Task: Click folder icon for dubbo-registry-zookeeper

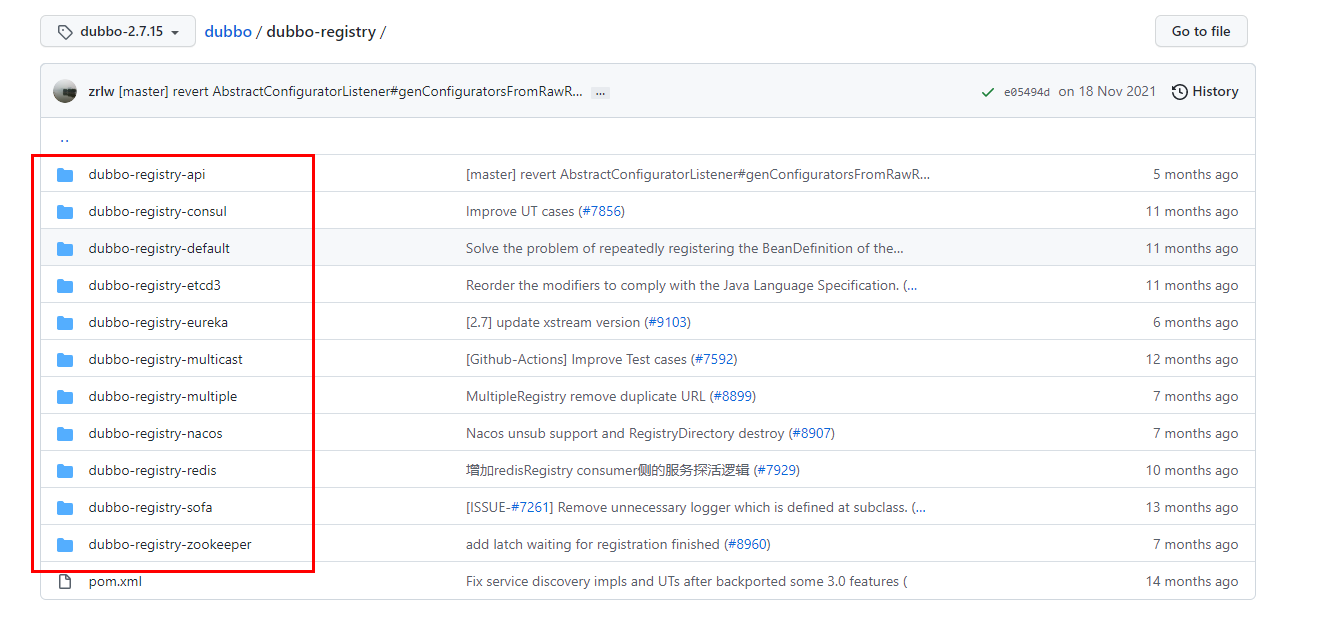Action: [65, 545]
